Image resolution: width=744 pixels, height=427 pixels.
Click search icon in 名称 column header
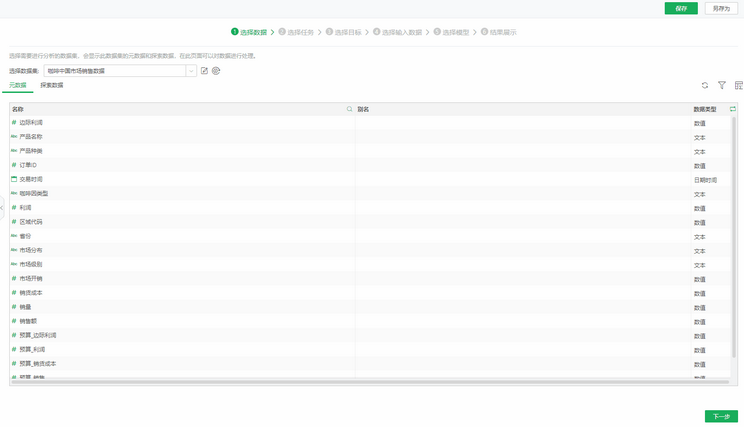(x=349, y=109)
